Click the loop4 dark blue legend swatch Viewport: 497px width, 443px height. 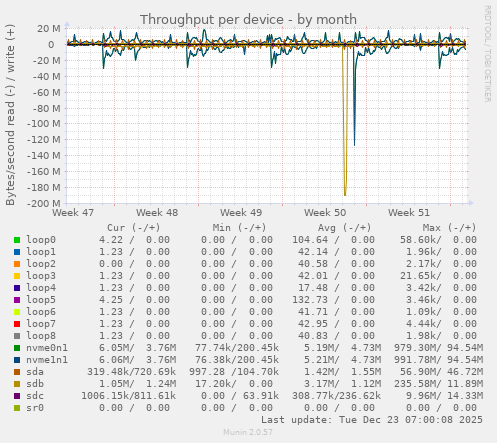pos(17,288)
